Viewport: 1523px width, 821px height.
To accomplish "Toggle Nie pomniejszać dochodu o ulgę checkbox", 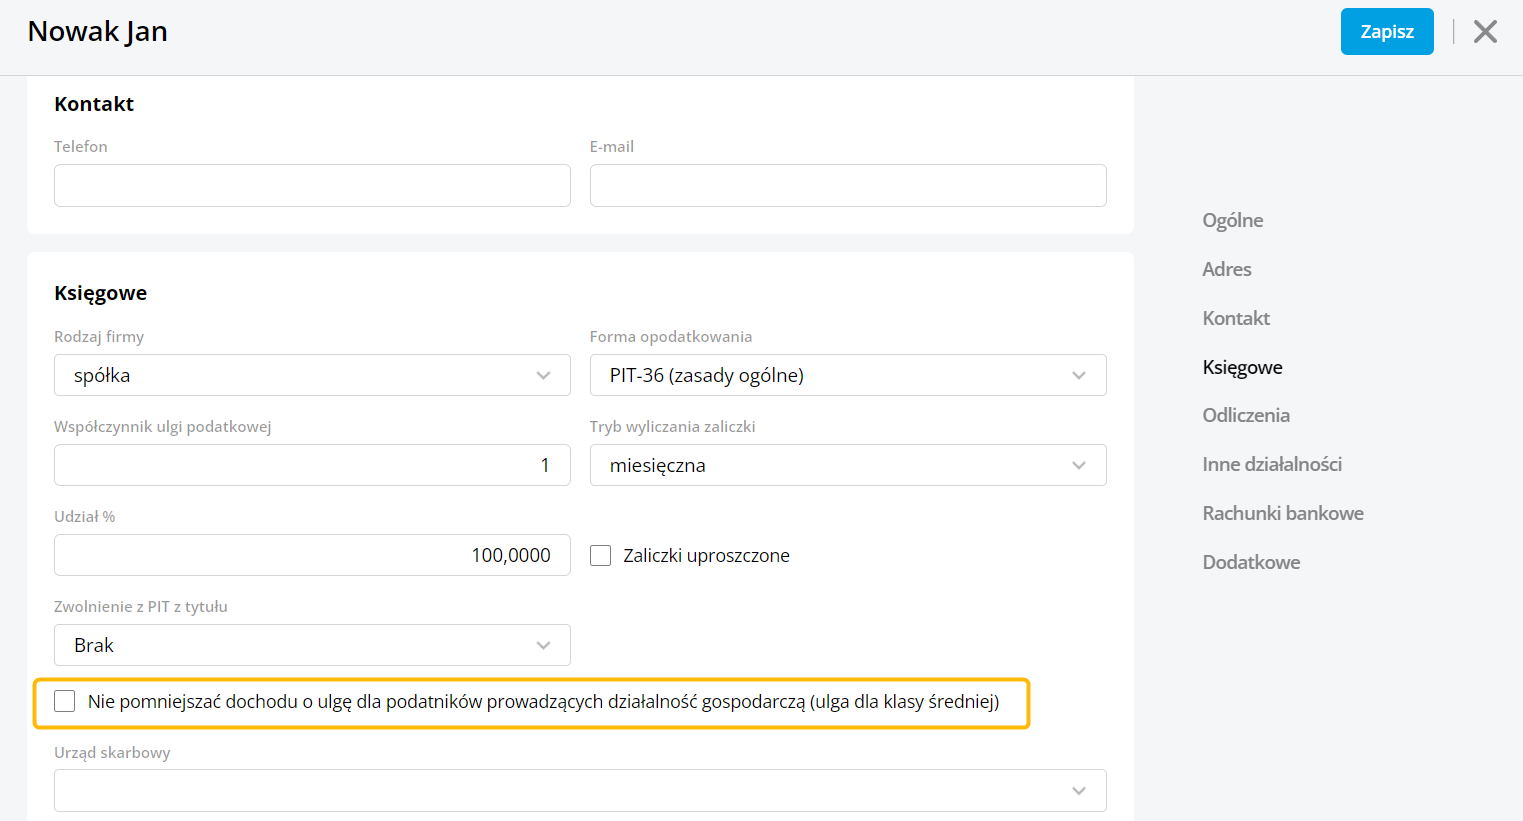I will coord(66,702).
